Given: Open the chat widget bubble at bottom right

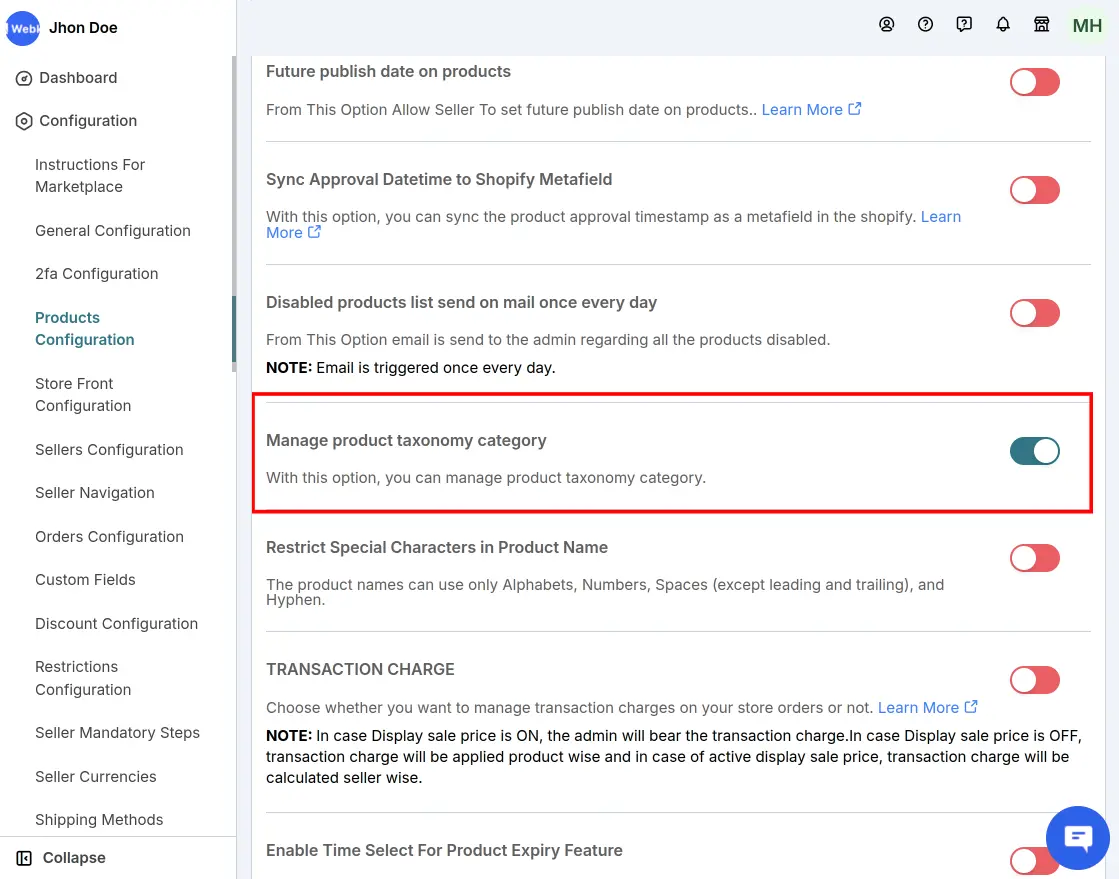Looking at the screenshot, I should pos(1078,837).
